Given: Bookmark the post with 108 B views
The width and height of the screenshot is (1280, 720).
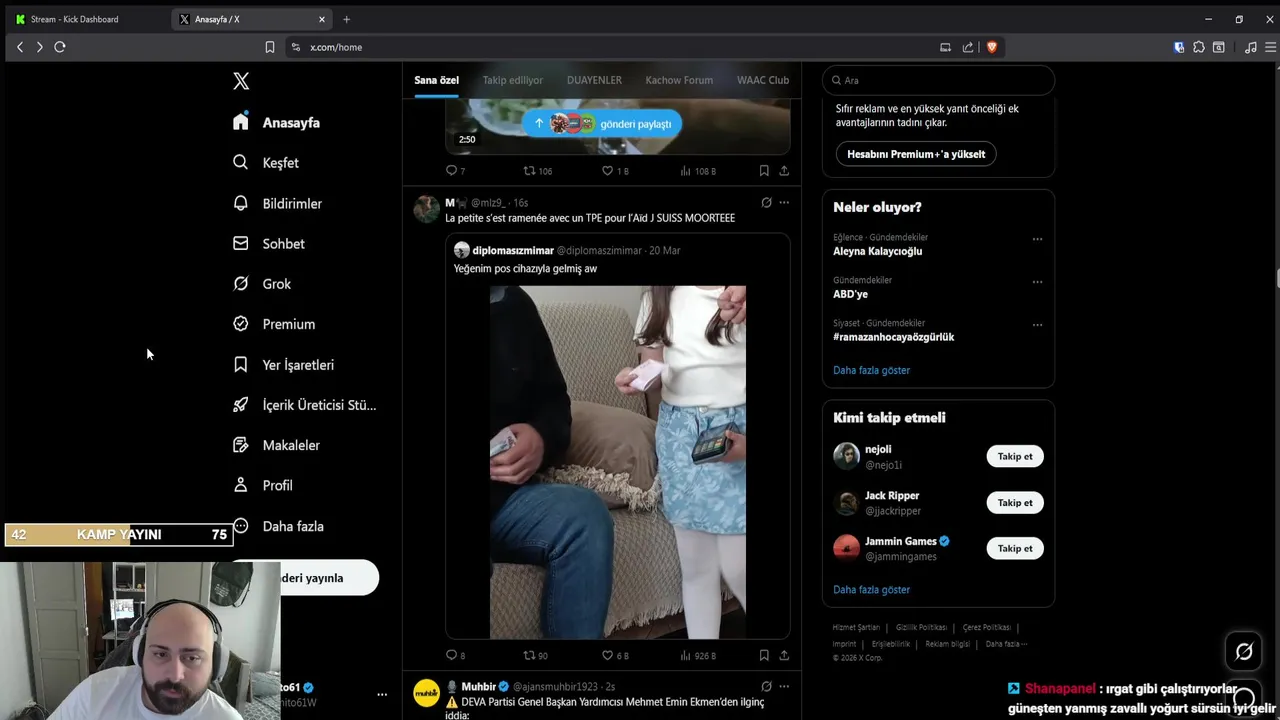Looking at the screenshot, I should tap(764, 171).
